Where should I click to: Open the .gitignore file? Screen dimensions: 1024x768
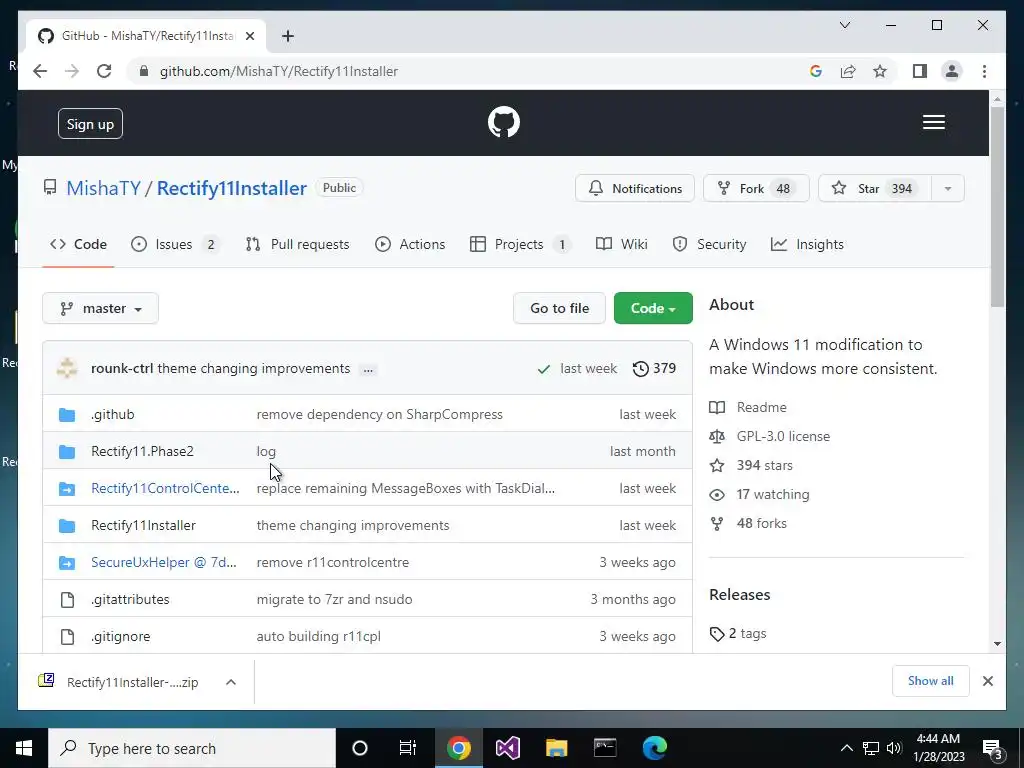click(121, 637)
